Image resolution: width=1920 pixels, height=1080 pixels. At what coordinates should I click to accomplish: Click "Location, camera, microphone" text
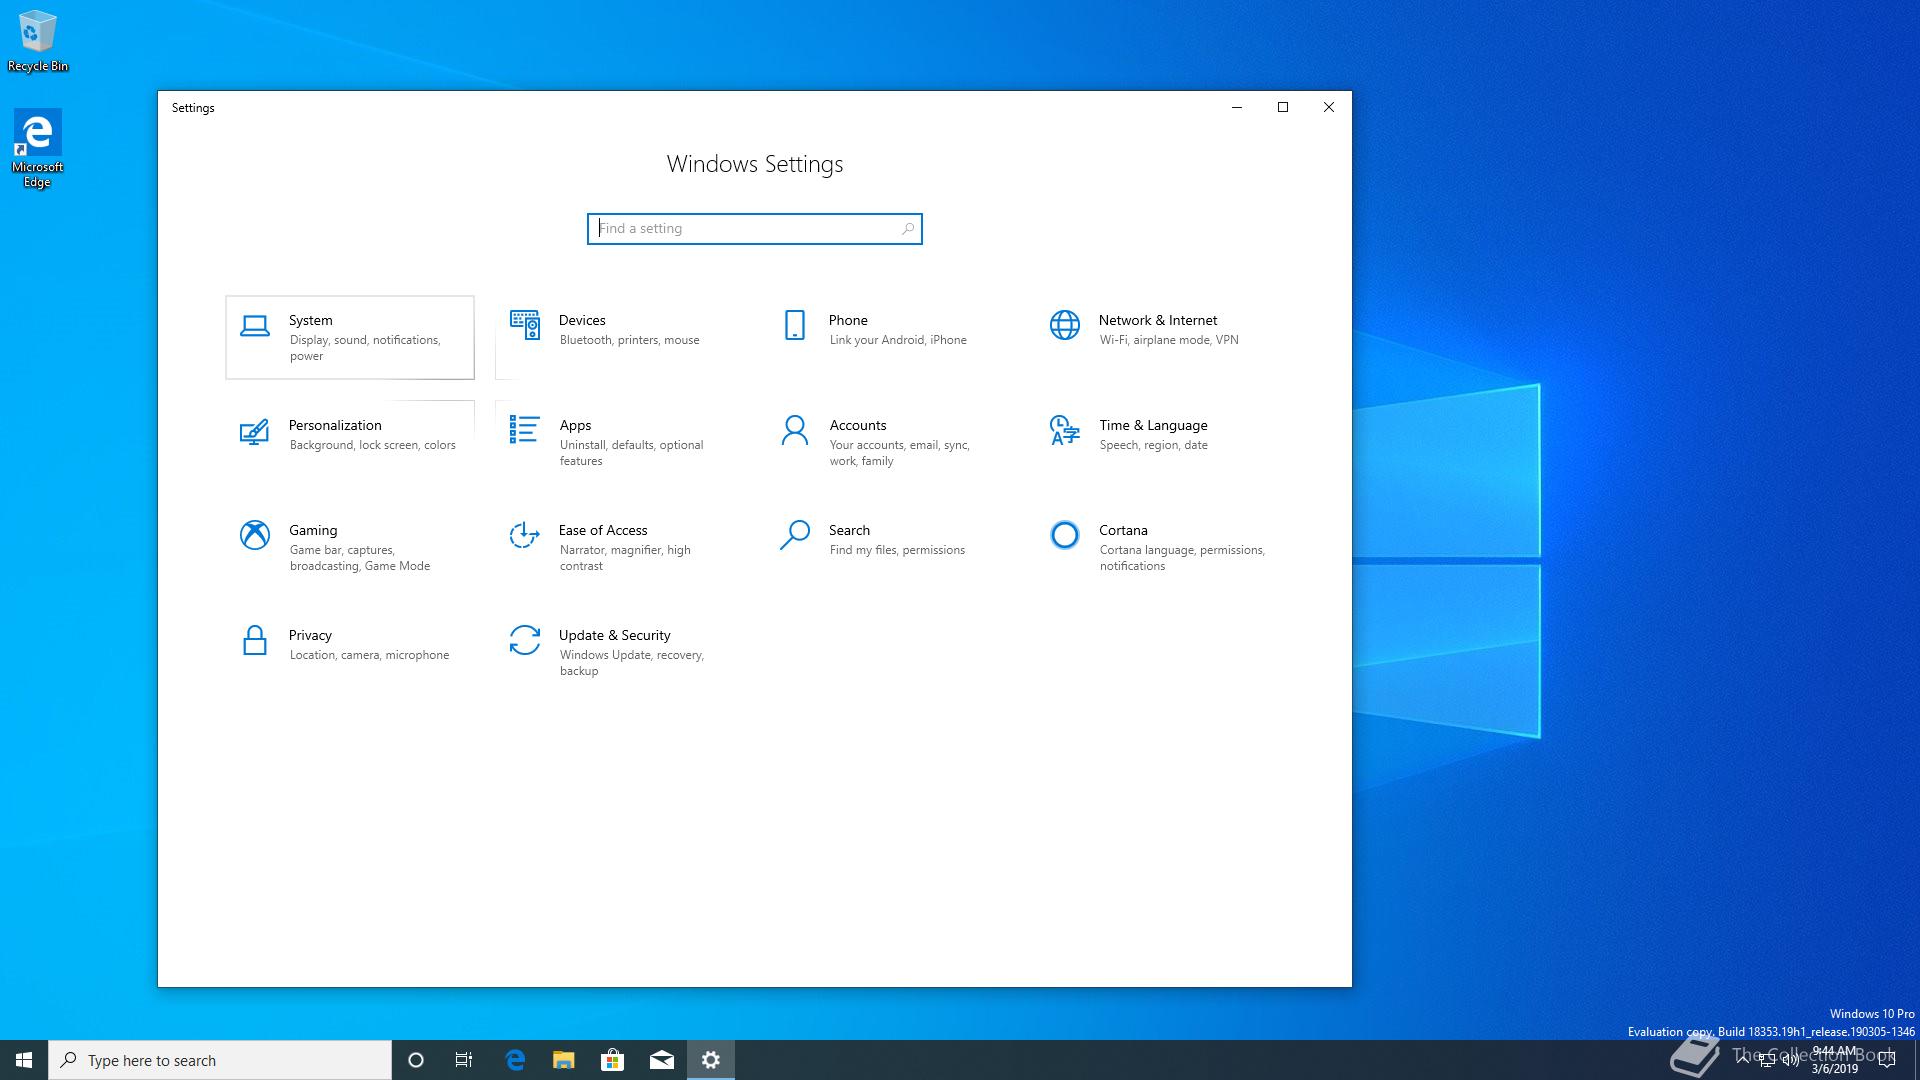369,655
